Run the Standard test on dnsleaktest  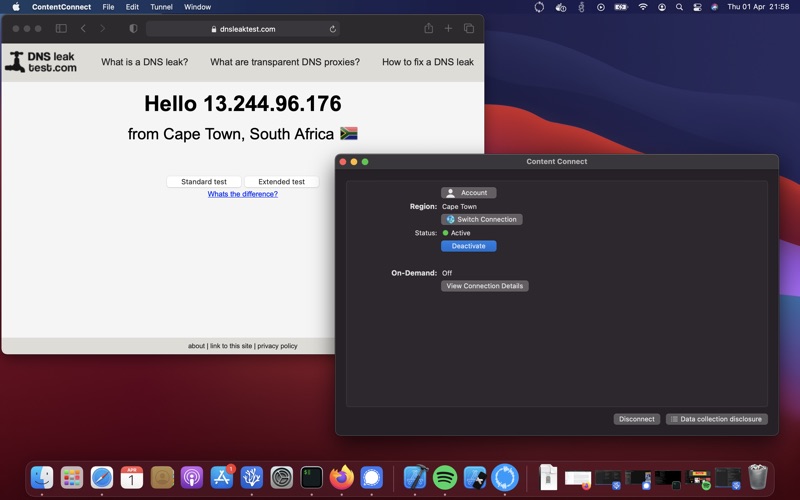pos(204,182)
